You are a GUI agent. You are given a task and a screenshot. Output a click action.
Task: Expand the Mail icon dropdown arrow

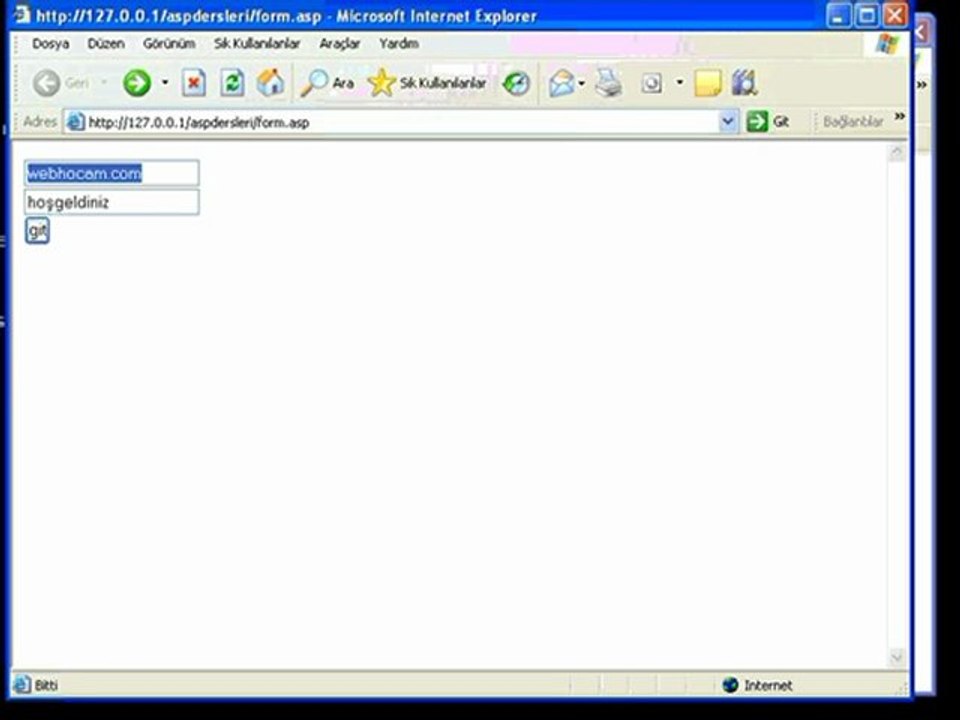pyautogui.click(x=582, y=83)
